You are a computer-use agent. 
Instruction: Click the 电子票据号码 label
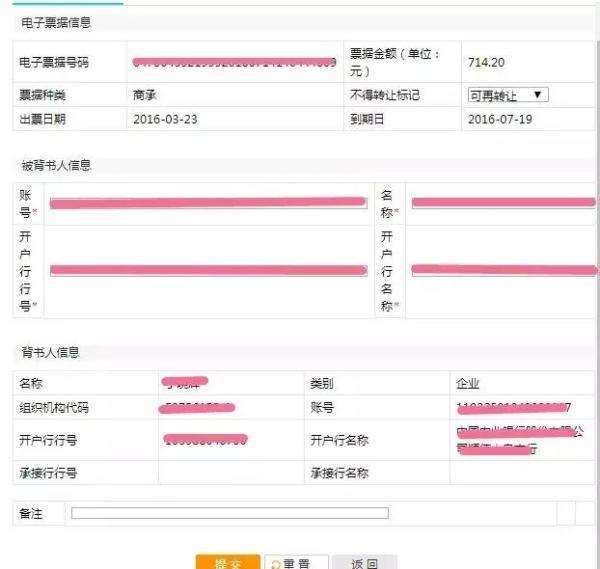54,62
